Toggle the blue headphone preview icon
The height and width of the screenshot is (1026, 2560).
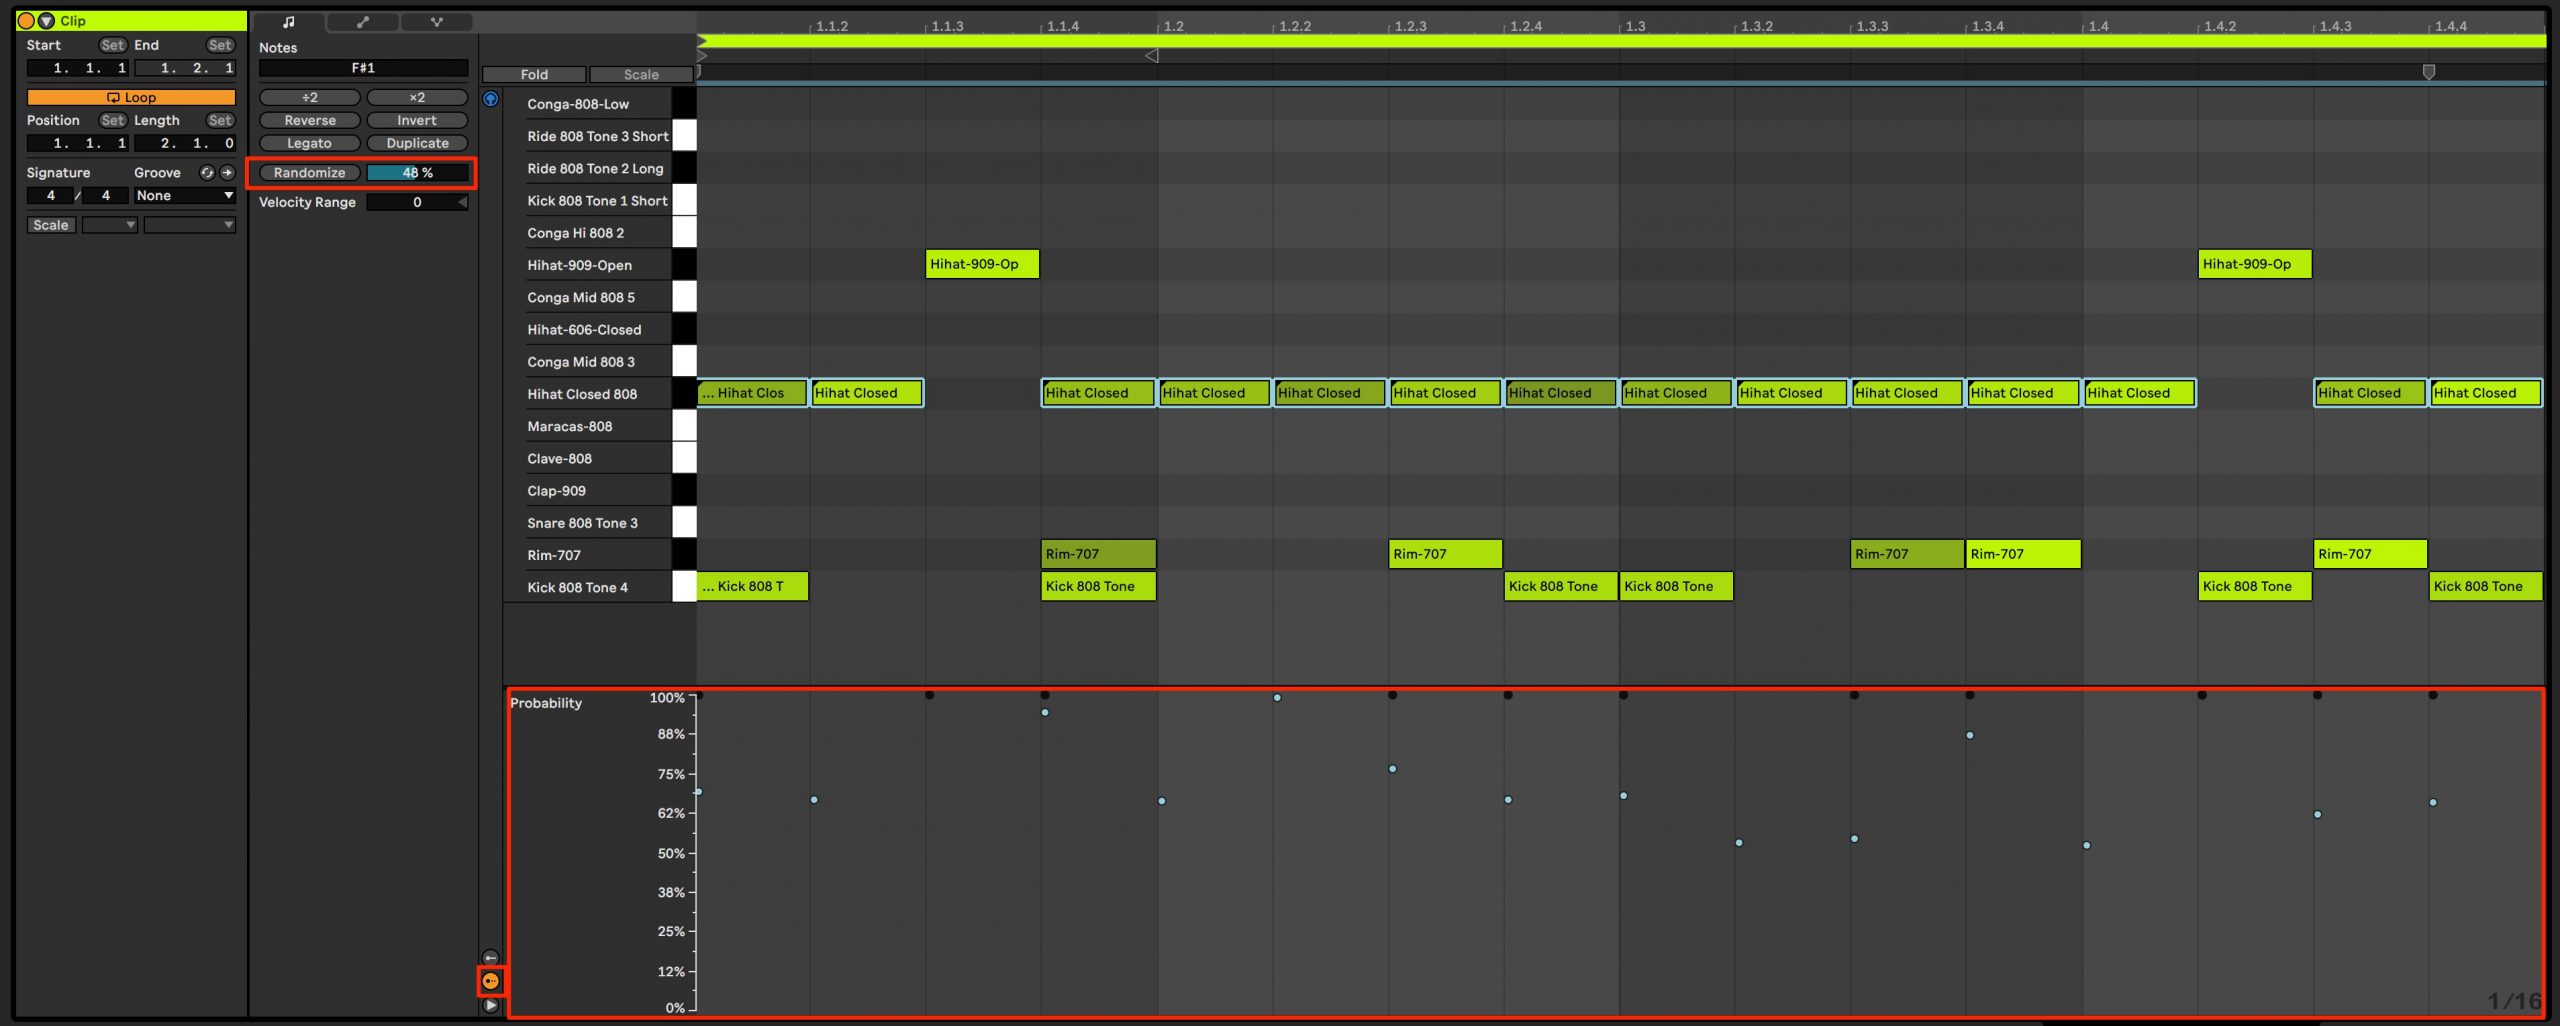(x=490, y=99)
